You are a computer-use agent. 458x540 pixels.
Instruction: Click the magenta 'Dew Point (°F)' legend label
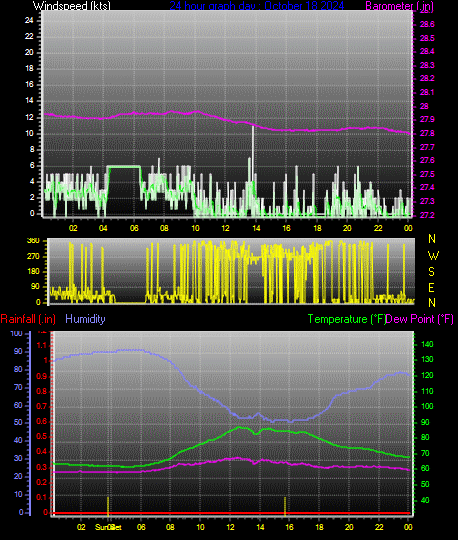coord(419,319)
